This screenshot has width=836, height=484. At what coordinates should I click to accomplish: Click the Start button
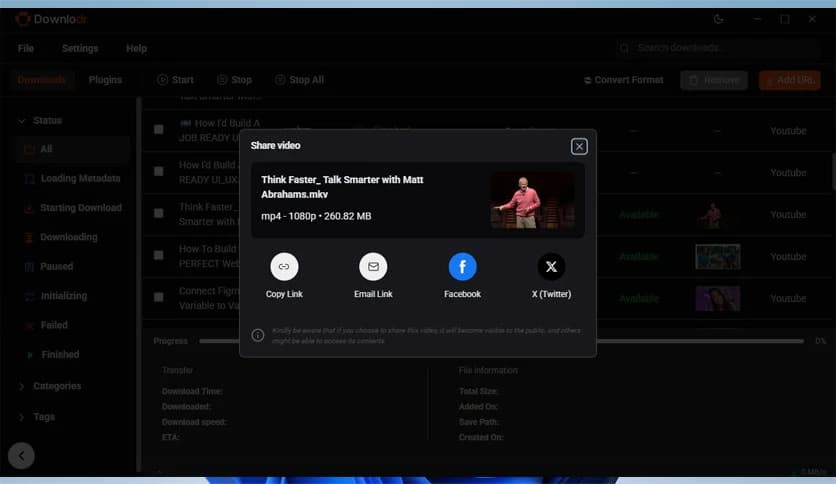[175, 80]
